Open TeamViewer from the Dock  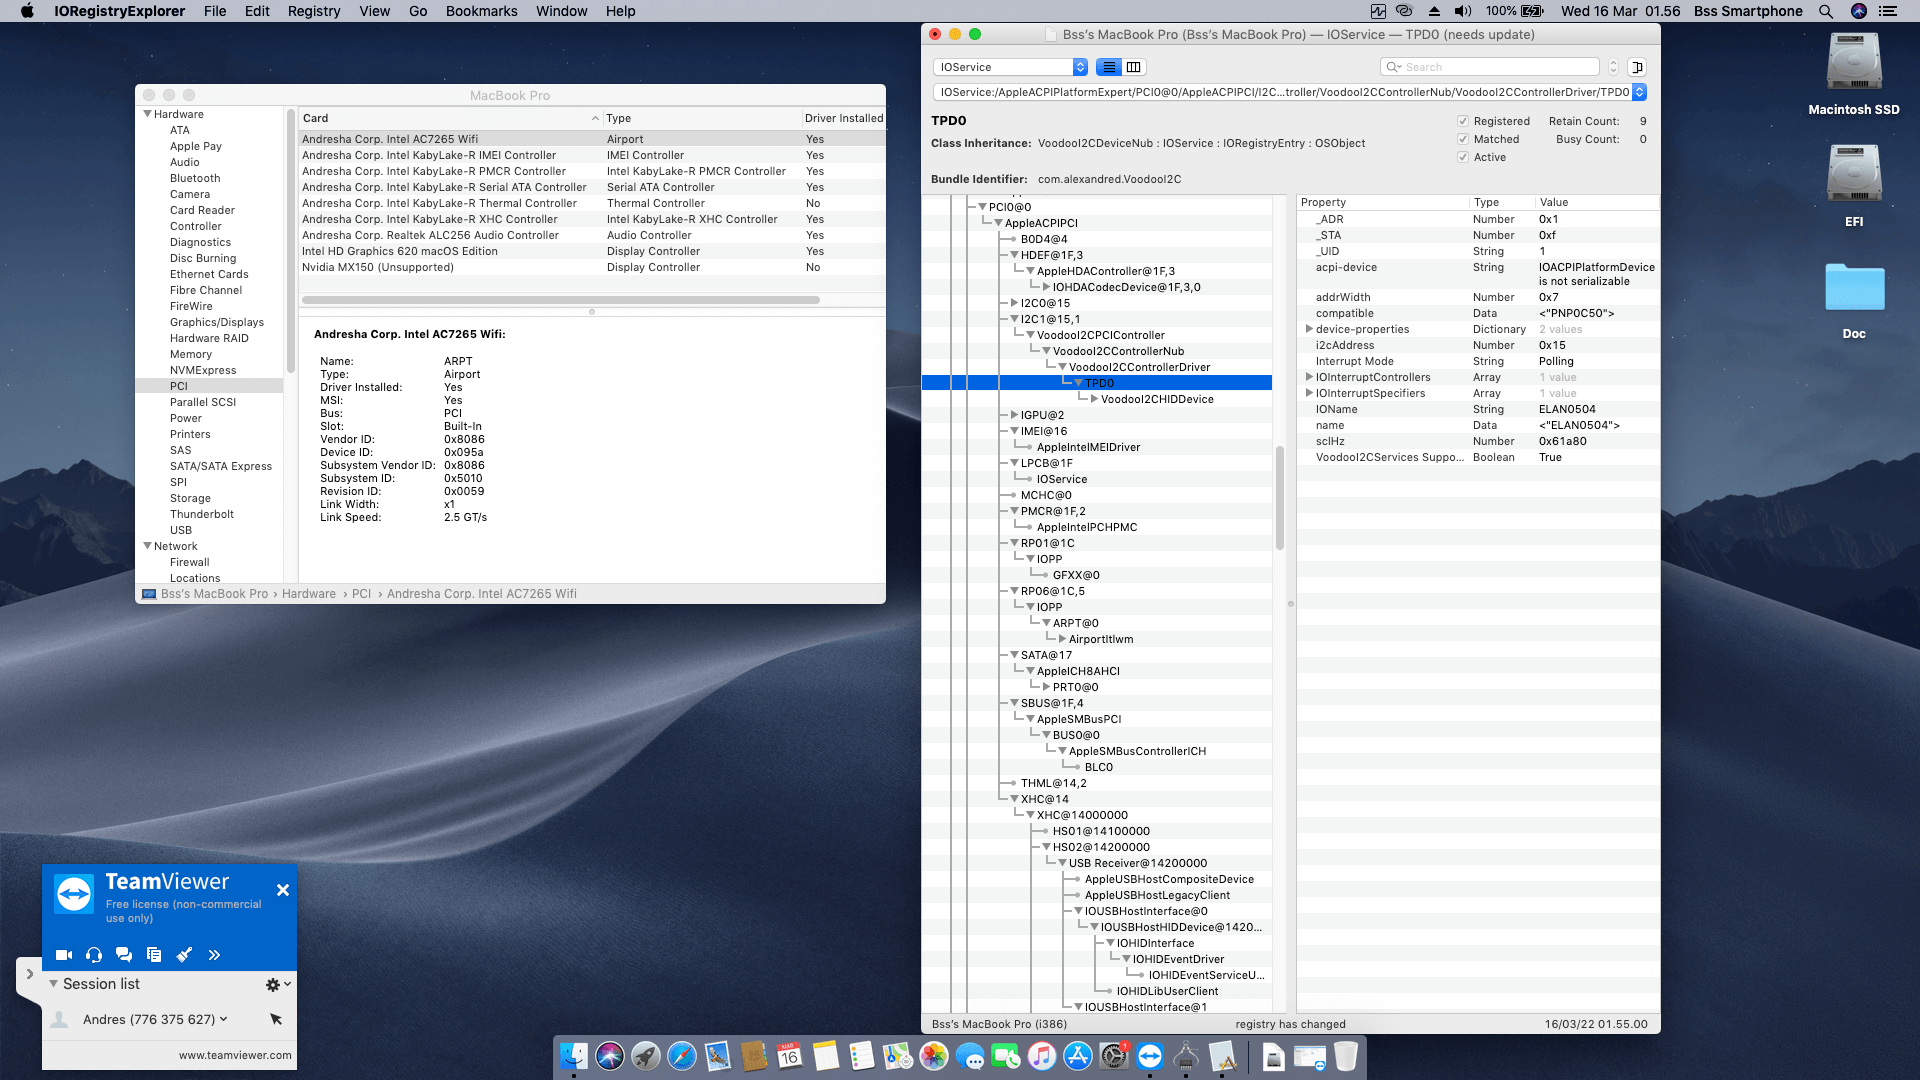click(1150, 1056)
